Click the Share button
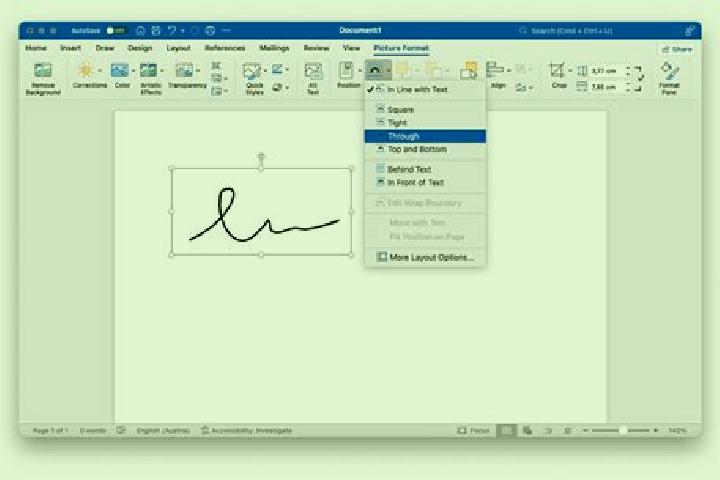This screenshot has width=720, height=480. (677, 49)
